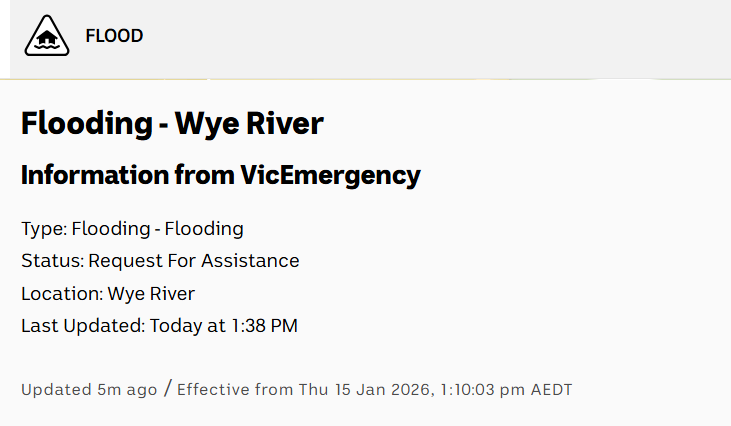This screenshot has height=426, width=731.
Task: Select the 'Request For Assistance' status value
Action: pos(194,261)
